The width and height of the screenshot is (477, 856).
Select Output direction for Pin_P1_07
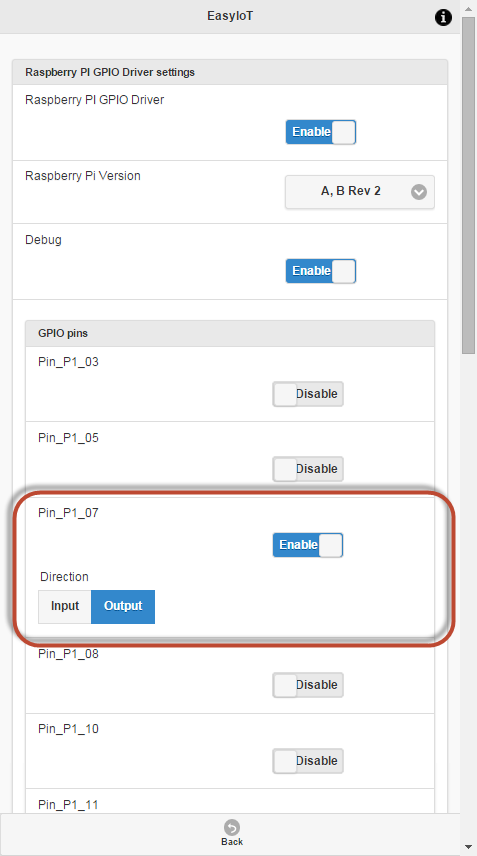(123, 606)
